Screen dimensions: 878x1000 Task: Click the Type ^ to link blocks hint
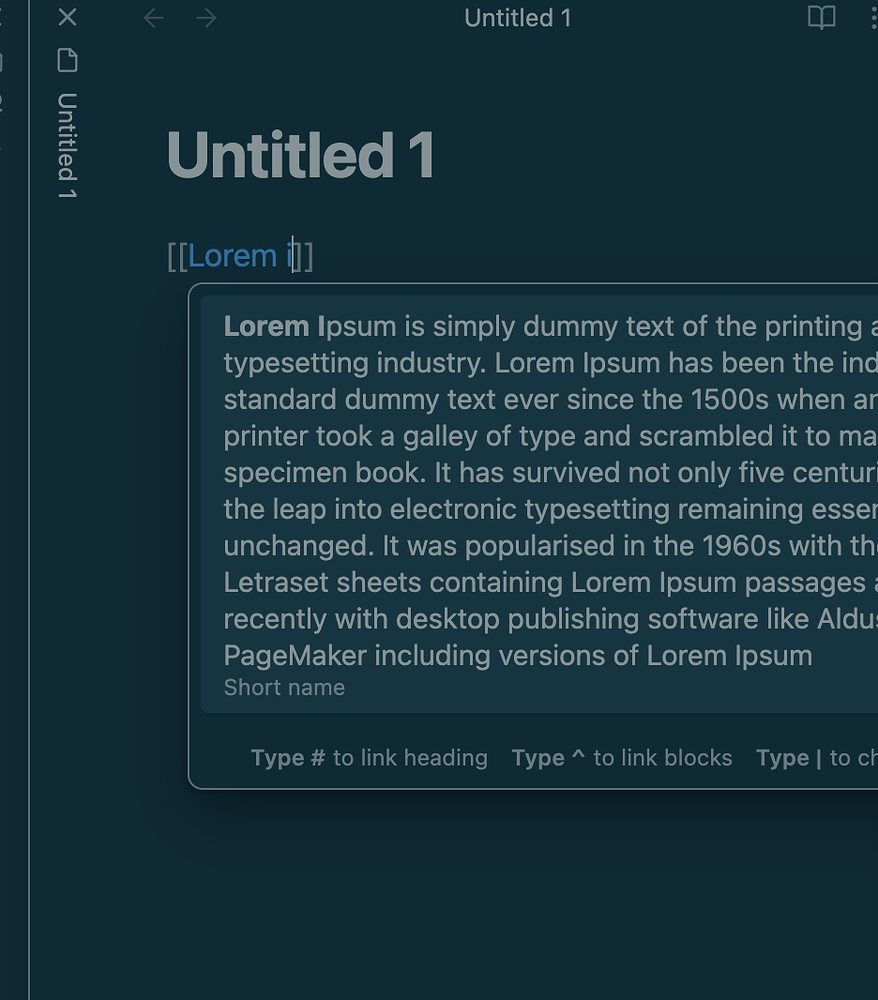(621, 757)
